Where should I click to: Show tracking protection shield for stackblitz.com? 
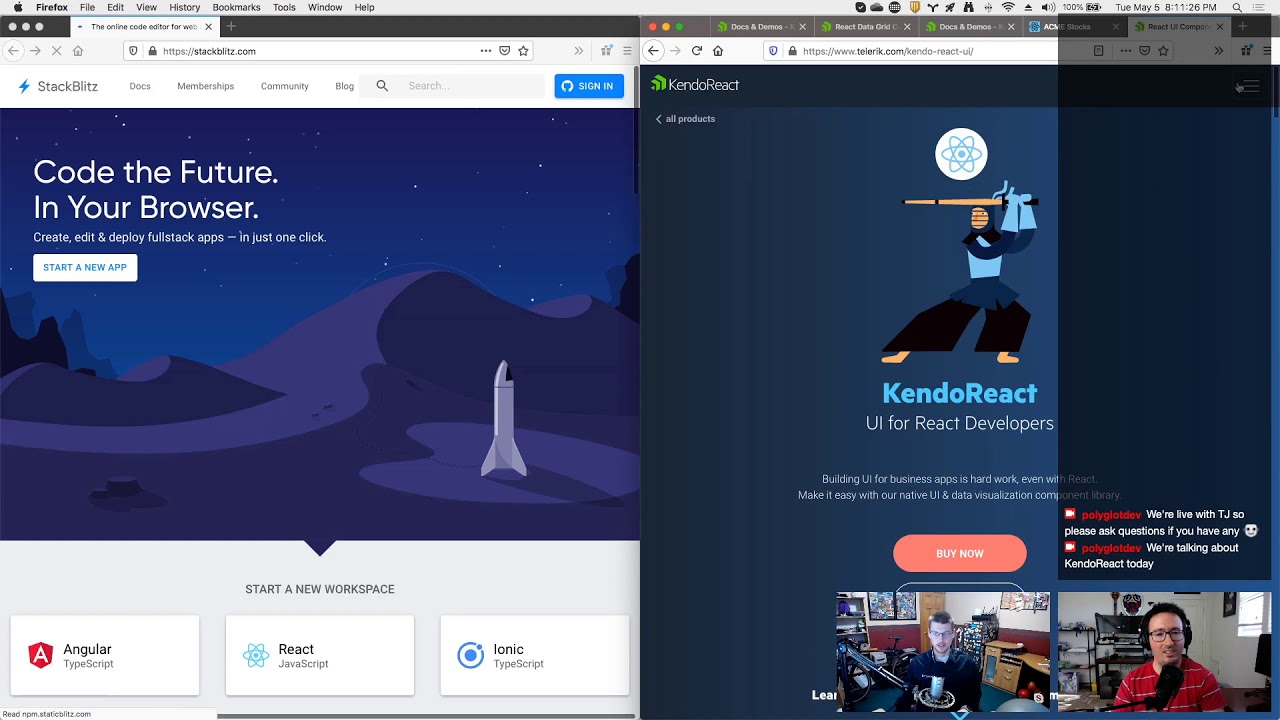tap(133, 51)
